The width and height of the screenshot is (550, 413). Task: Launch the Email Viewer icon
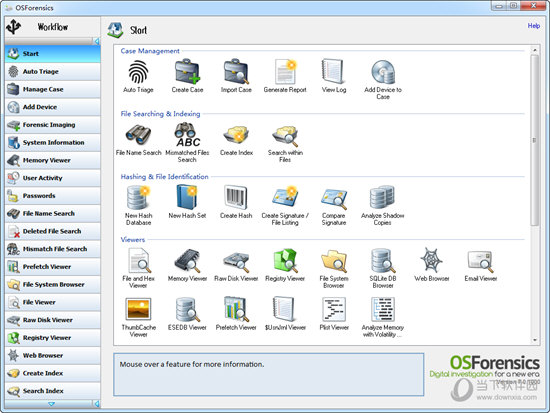point(481,261)
